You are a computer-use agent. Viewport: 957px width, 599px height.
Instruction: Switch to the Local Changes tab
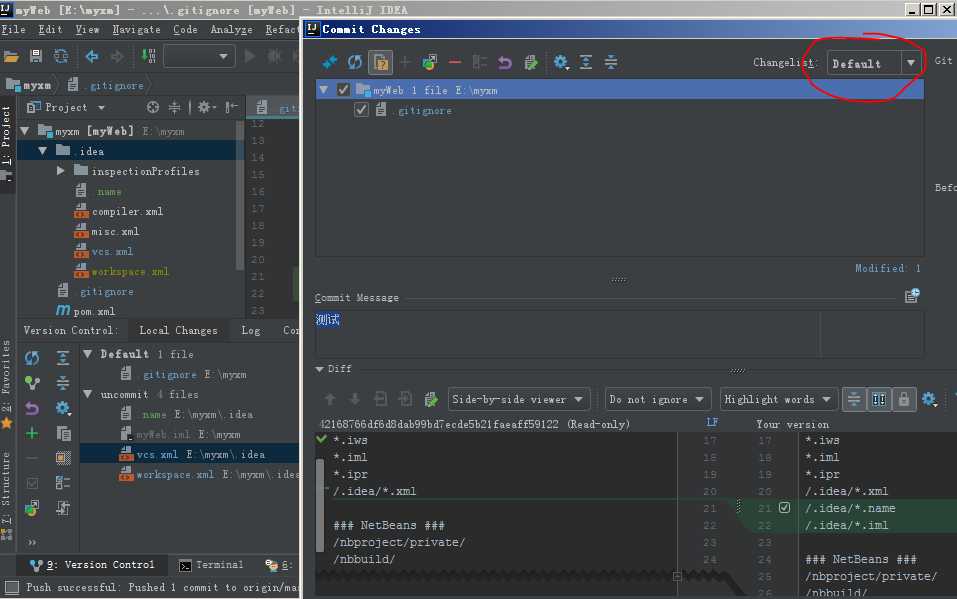click(x=178, y=330)
